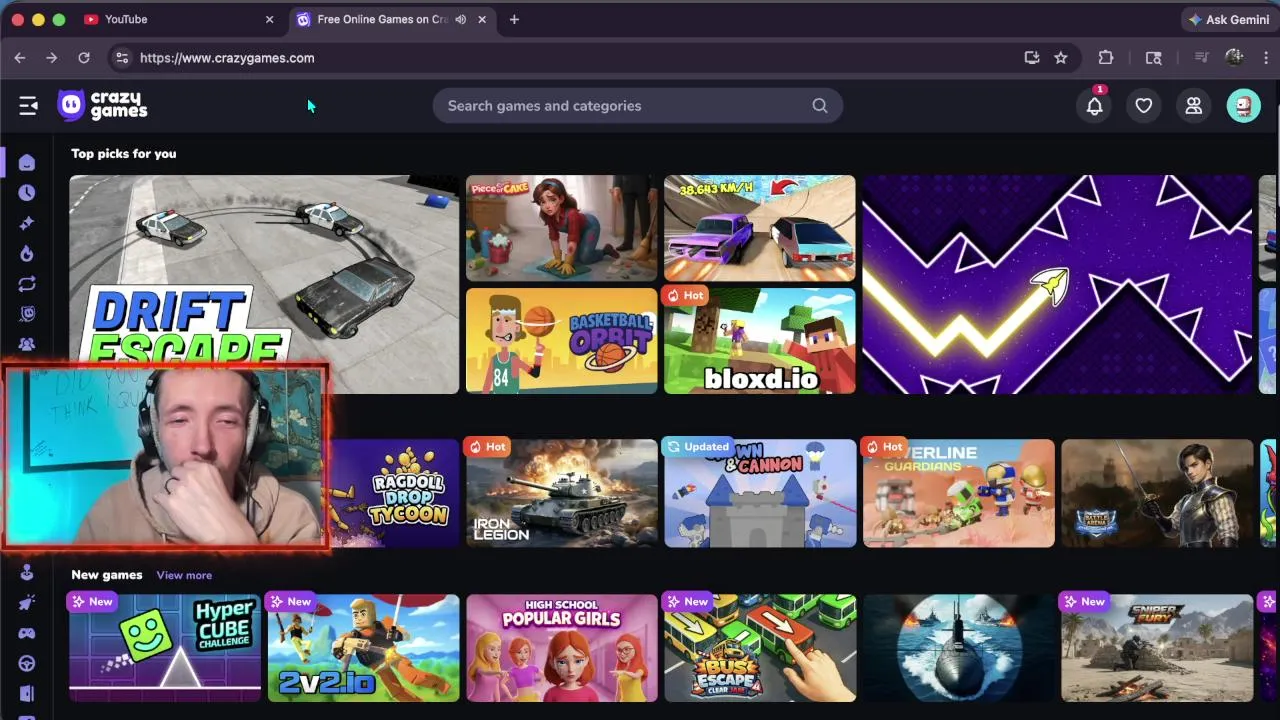Reload the current page

click(x=84, y=58)
